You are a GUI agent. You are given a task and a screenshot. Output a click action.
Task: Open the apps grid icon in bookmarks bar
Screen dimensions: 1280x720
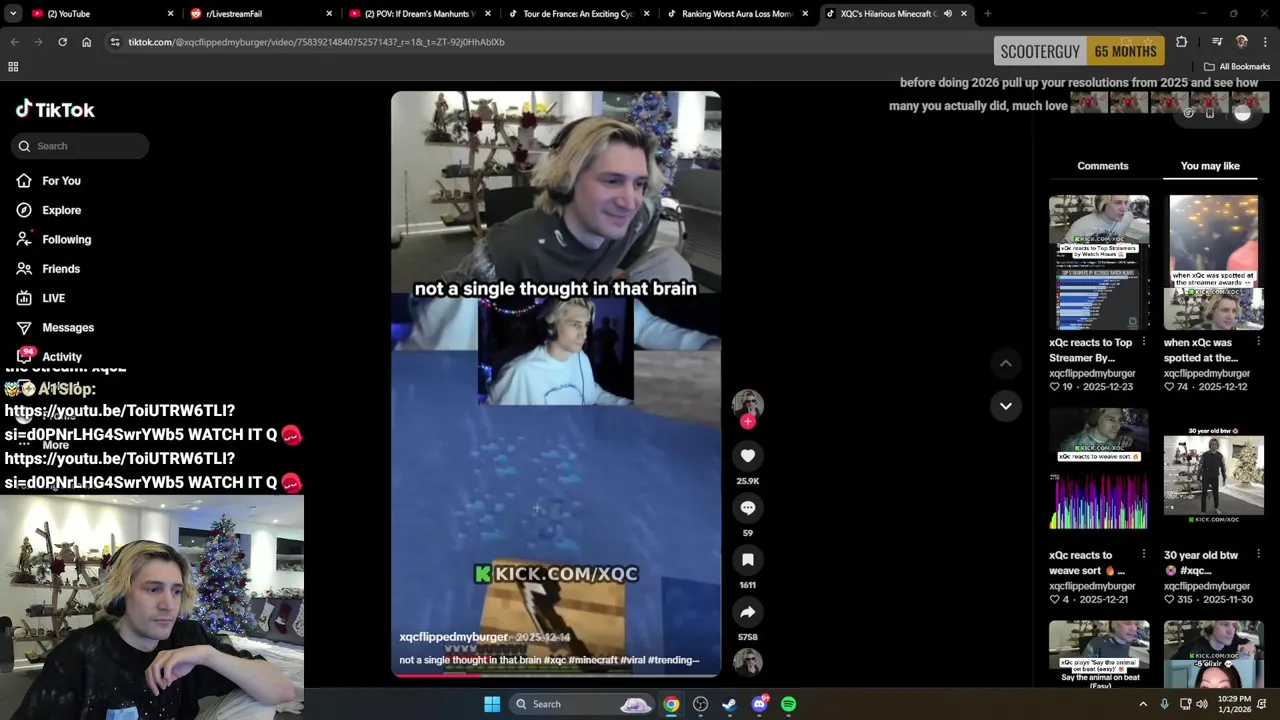pyautogui.click(x=13, y=67)
